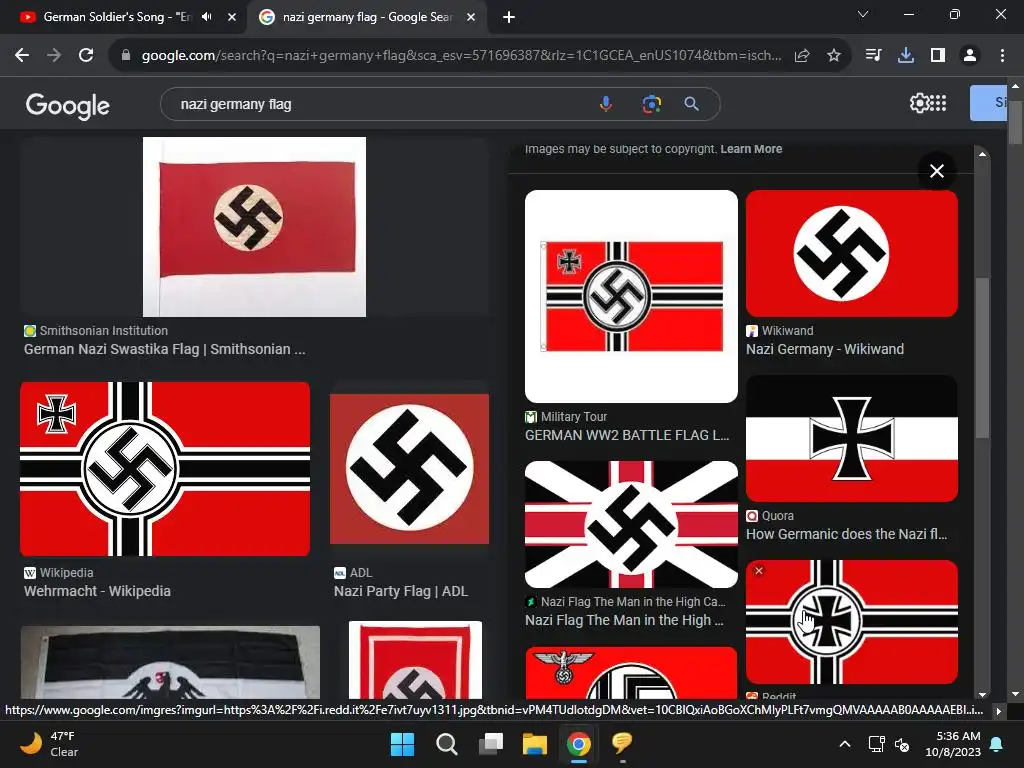Click the address bar URL
This screenshot has width=1024, height=768.
click(461, 56)
